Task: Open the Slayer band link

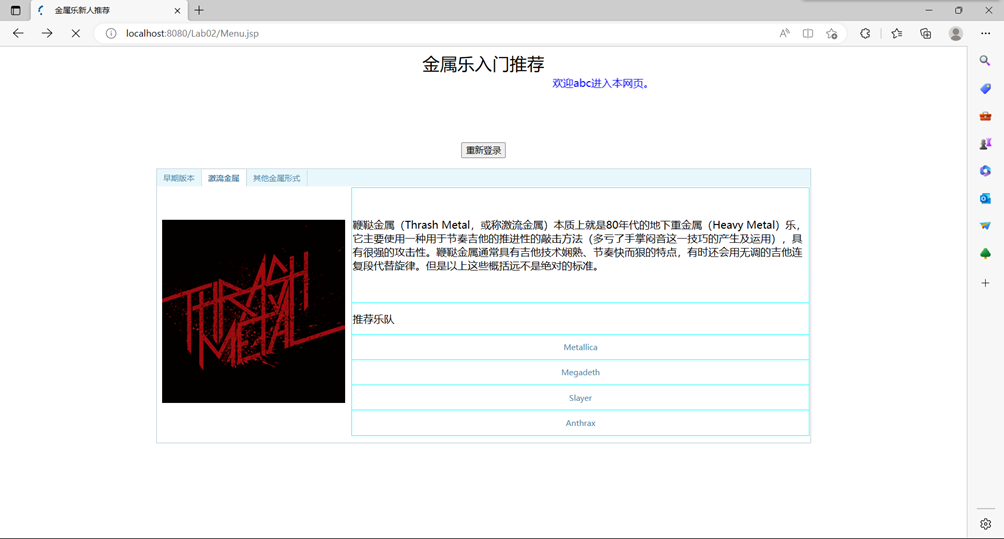Action: (580, 398)
